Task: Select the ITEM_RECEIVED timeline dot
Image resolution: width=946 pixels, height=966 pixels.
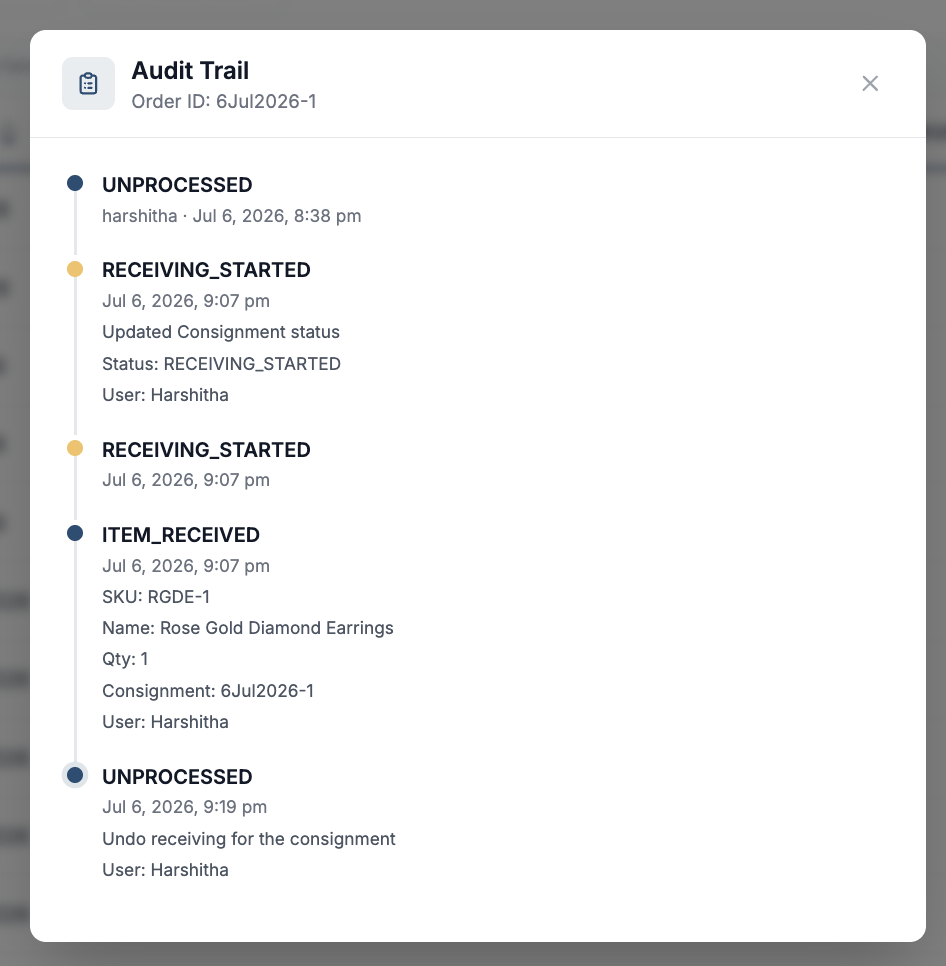Action: point(75,533)
